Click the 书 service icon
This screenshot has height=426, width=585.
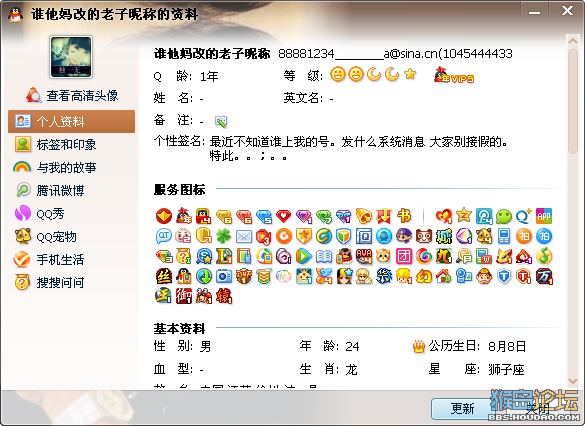404,216
